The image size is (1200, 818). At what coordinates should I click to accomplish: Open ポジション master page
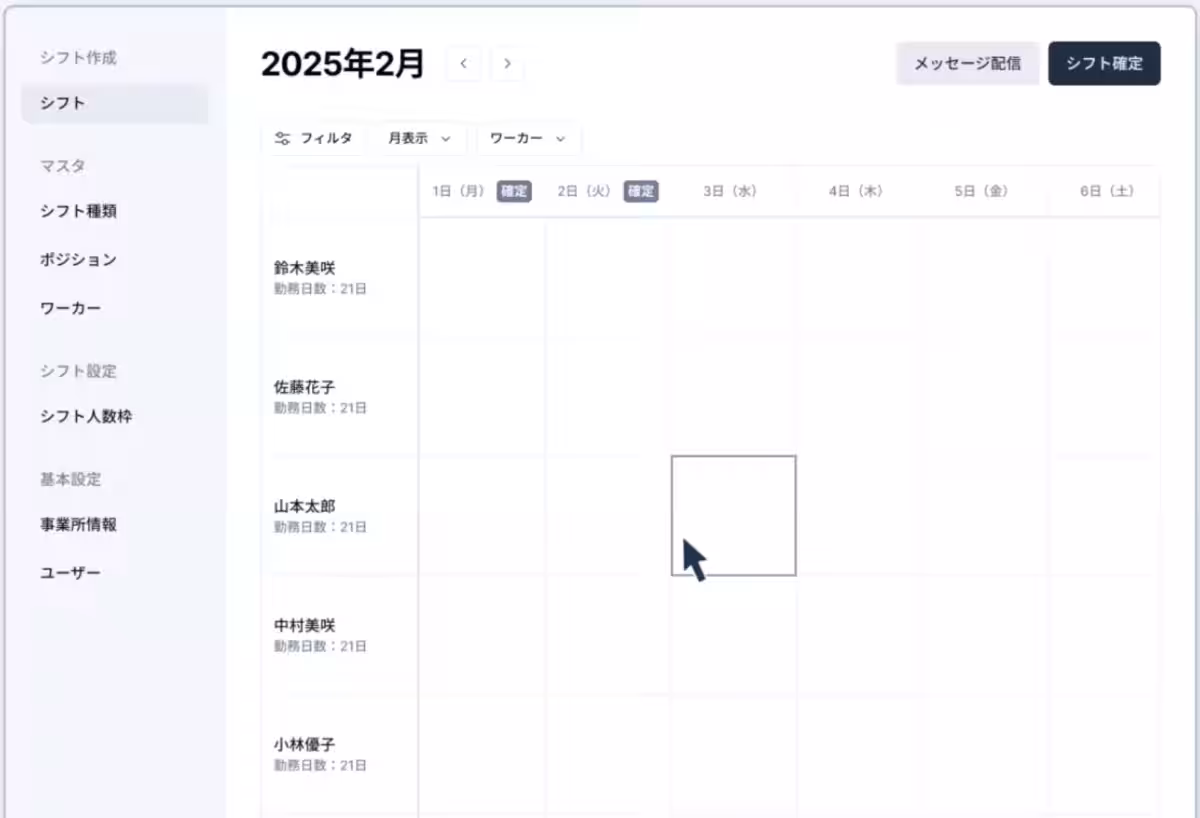pos(79,260)
